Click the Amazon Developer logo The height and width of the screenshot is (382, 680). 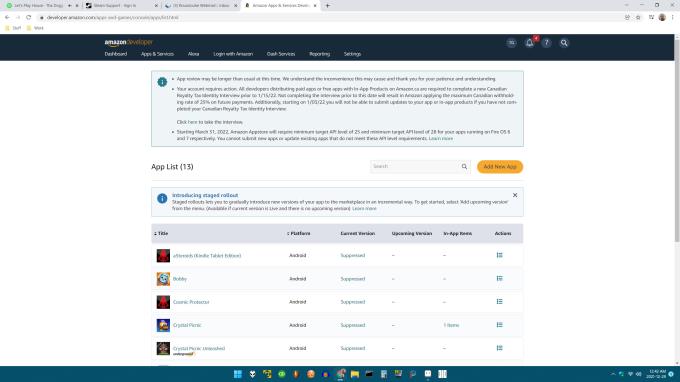pyautogui.click(x=128, y=42)
